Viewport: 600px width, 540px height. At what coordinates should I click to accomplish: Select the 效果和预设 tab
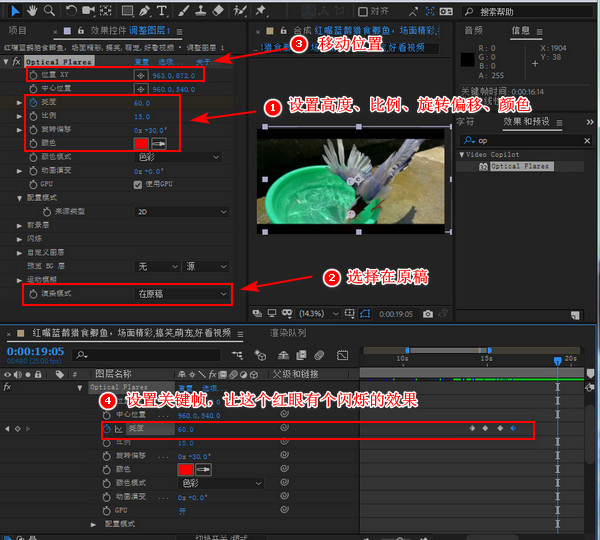click(x=526, y=122)
